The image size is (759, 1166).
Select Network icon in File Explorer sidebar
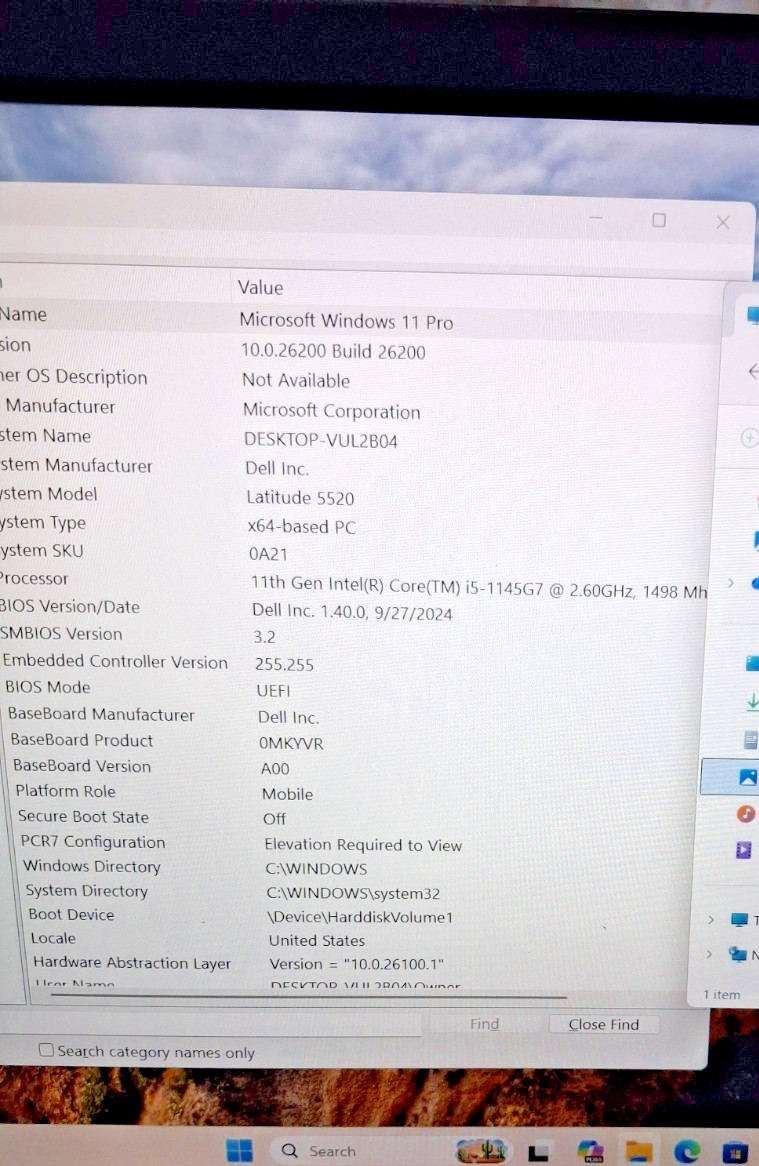(x=737, y=954)
